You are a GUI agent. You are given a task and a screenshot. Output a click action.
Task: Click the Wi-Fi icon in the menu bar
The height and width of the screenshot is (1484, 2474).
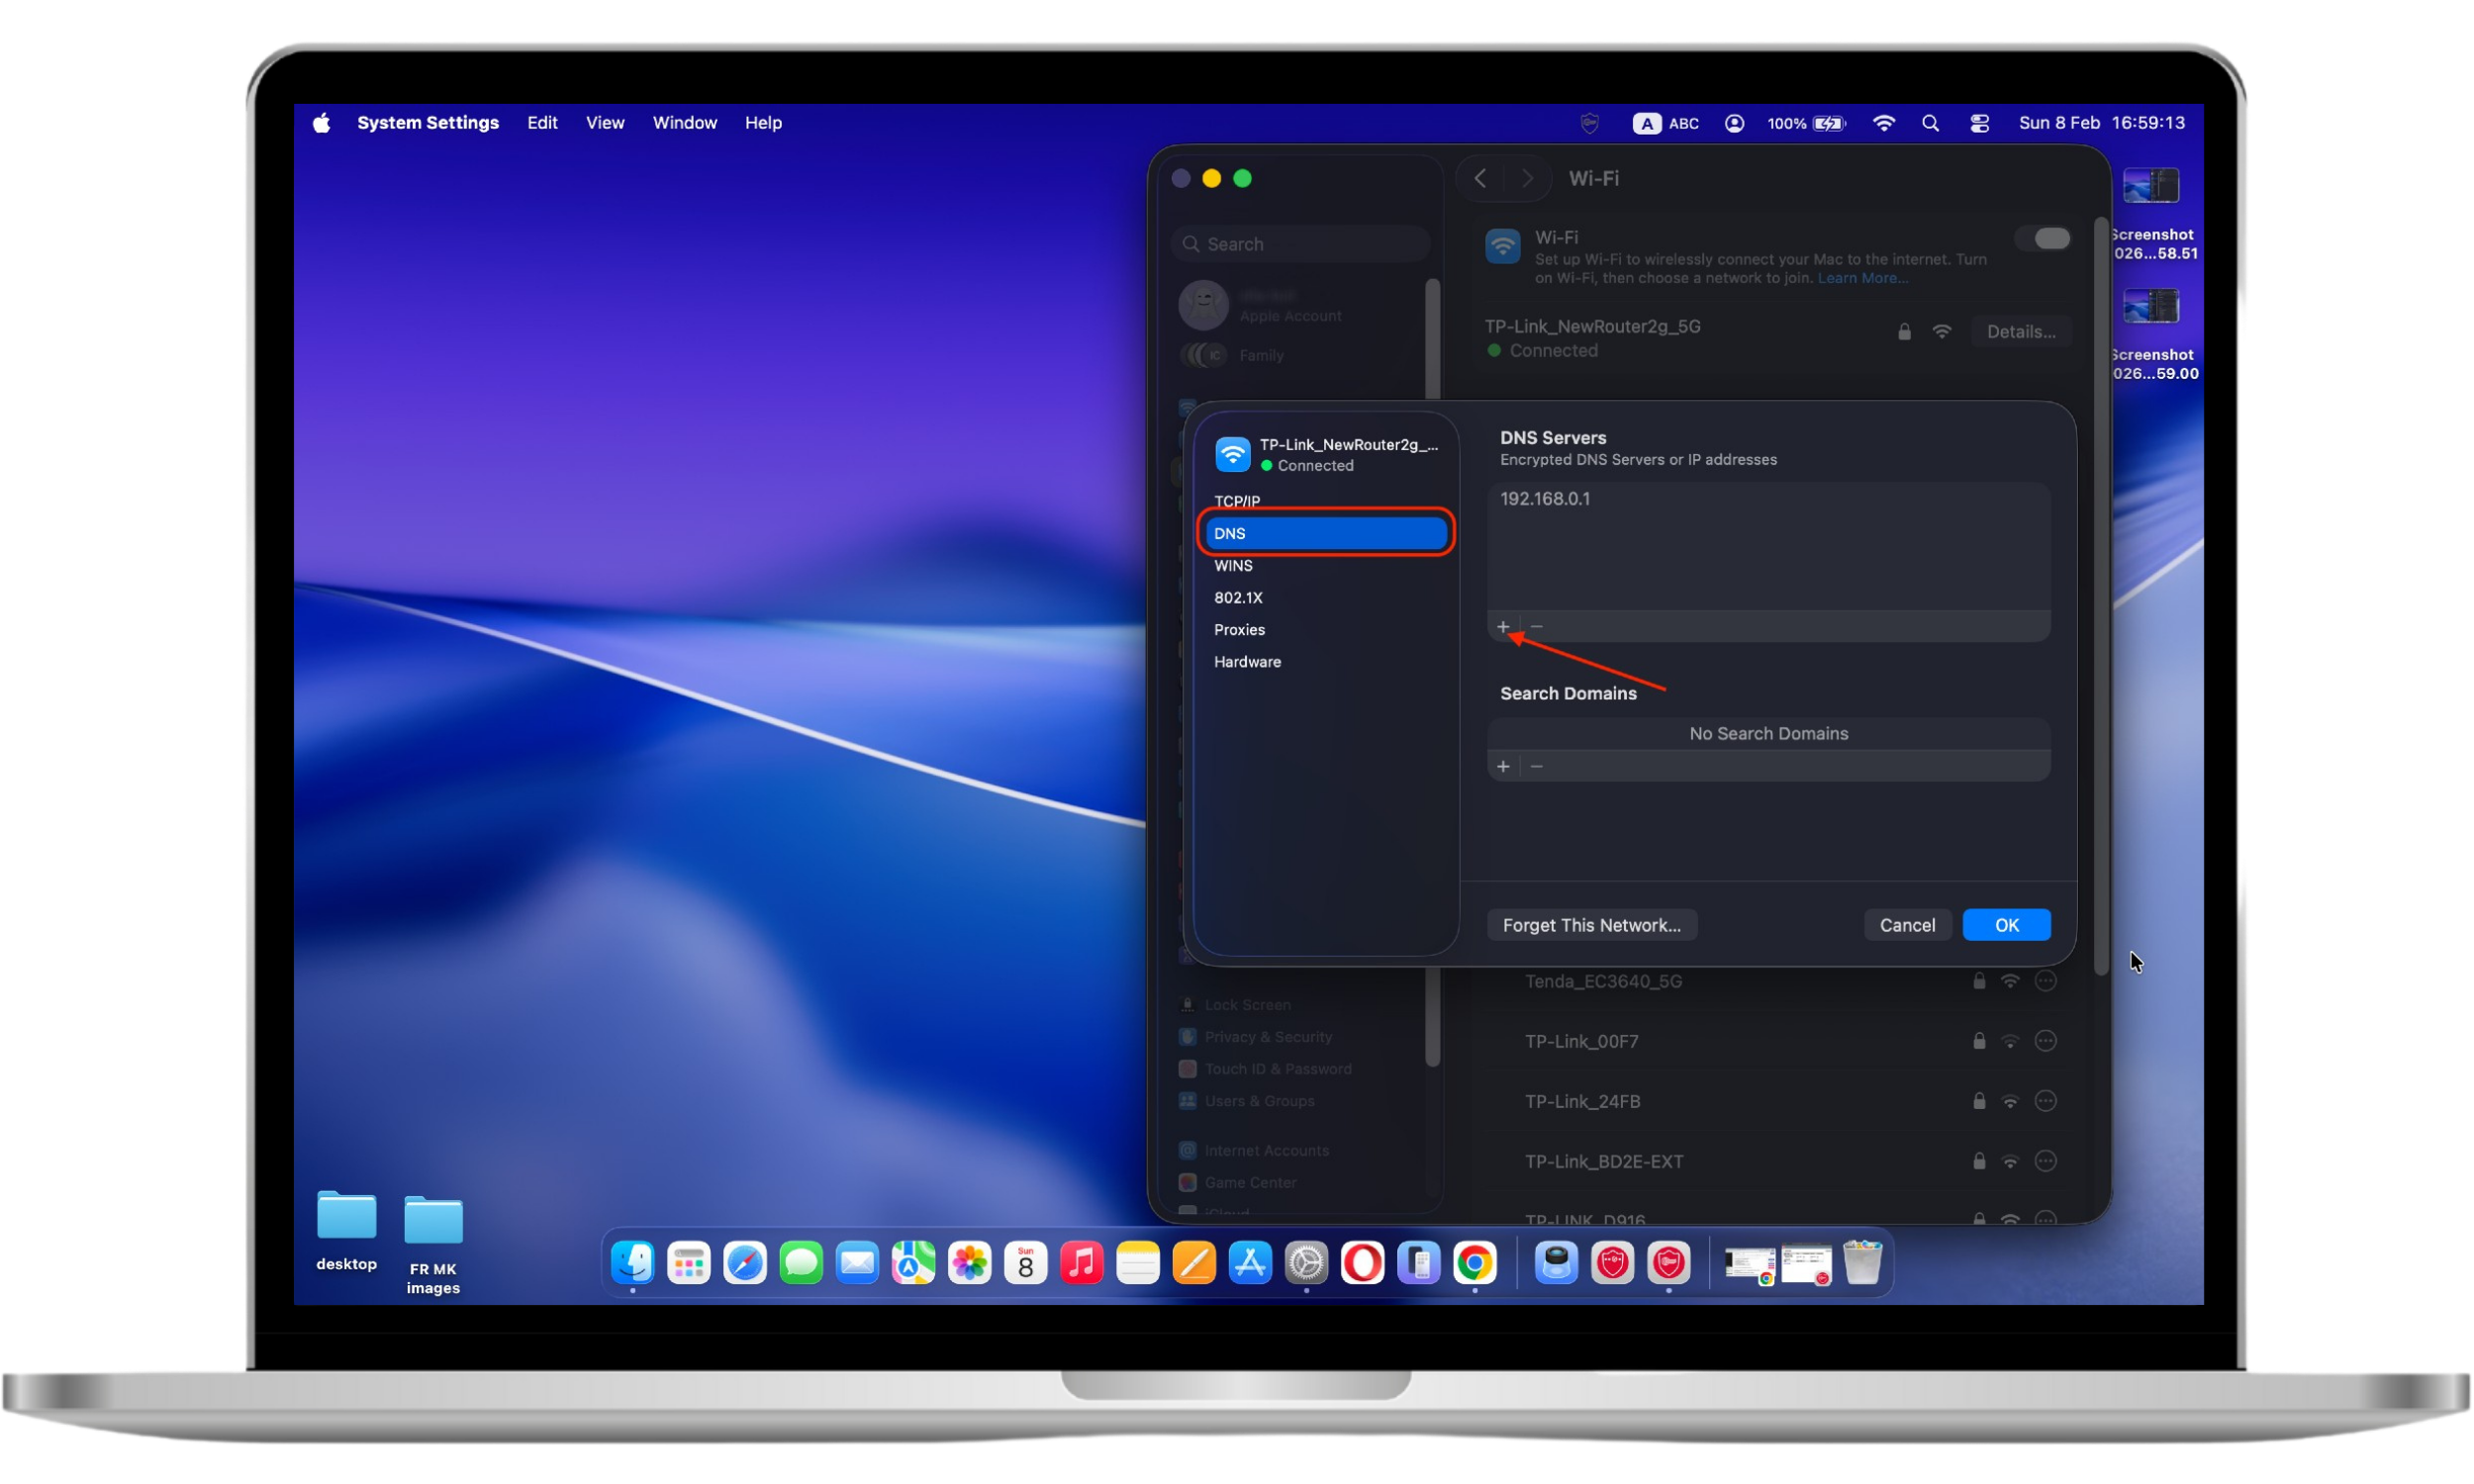click(x=1884, y=122)
